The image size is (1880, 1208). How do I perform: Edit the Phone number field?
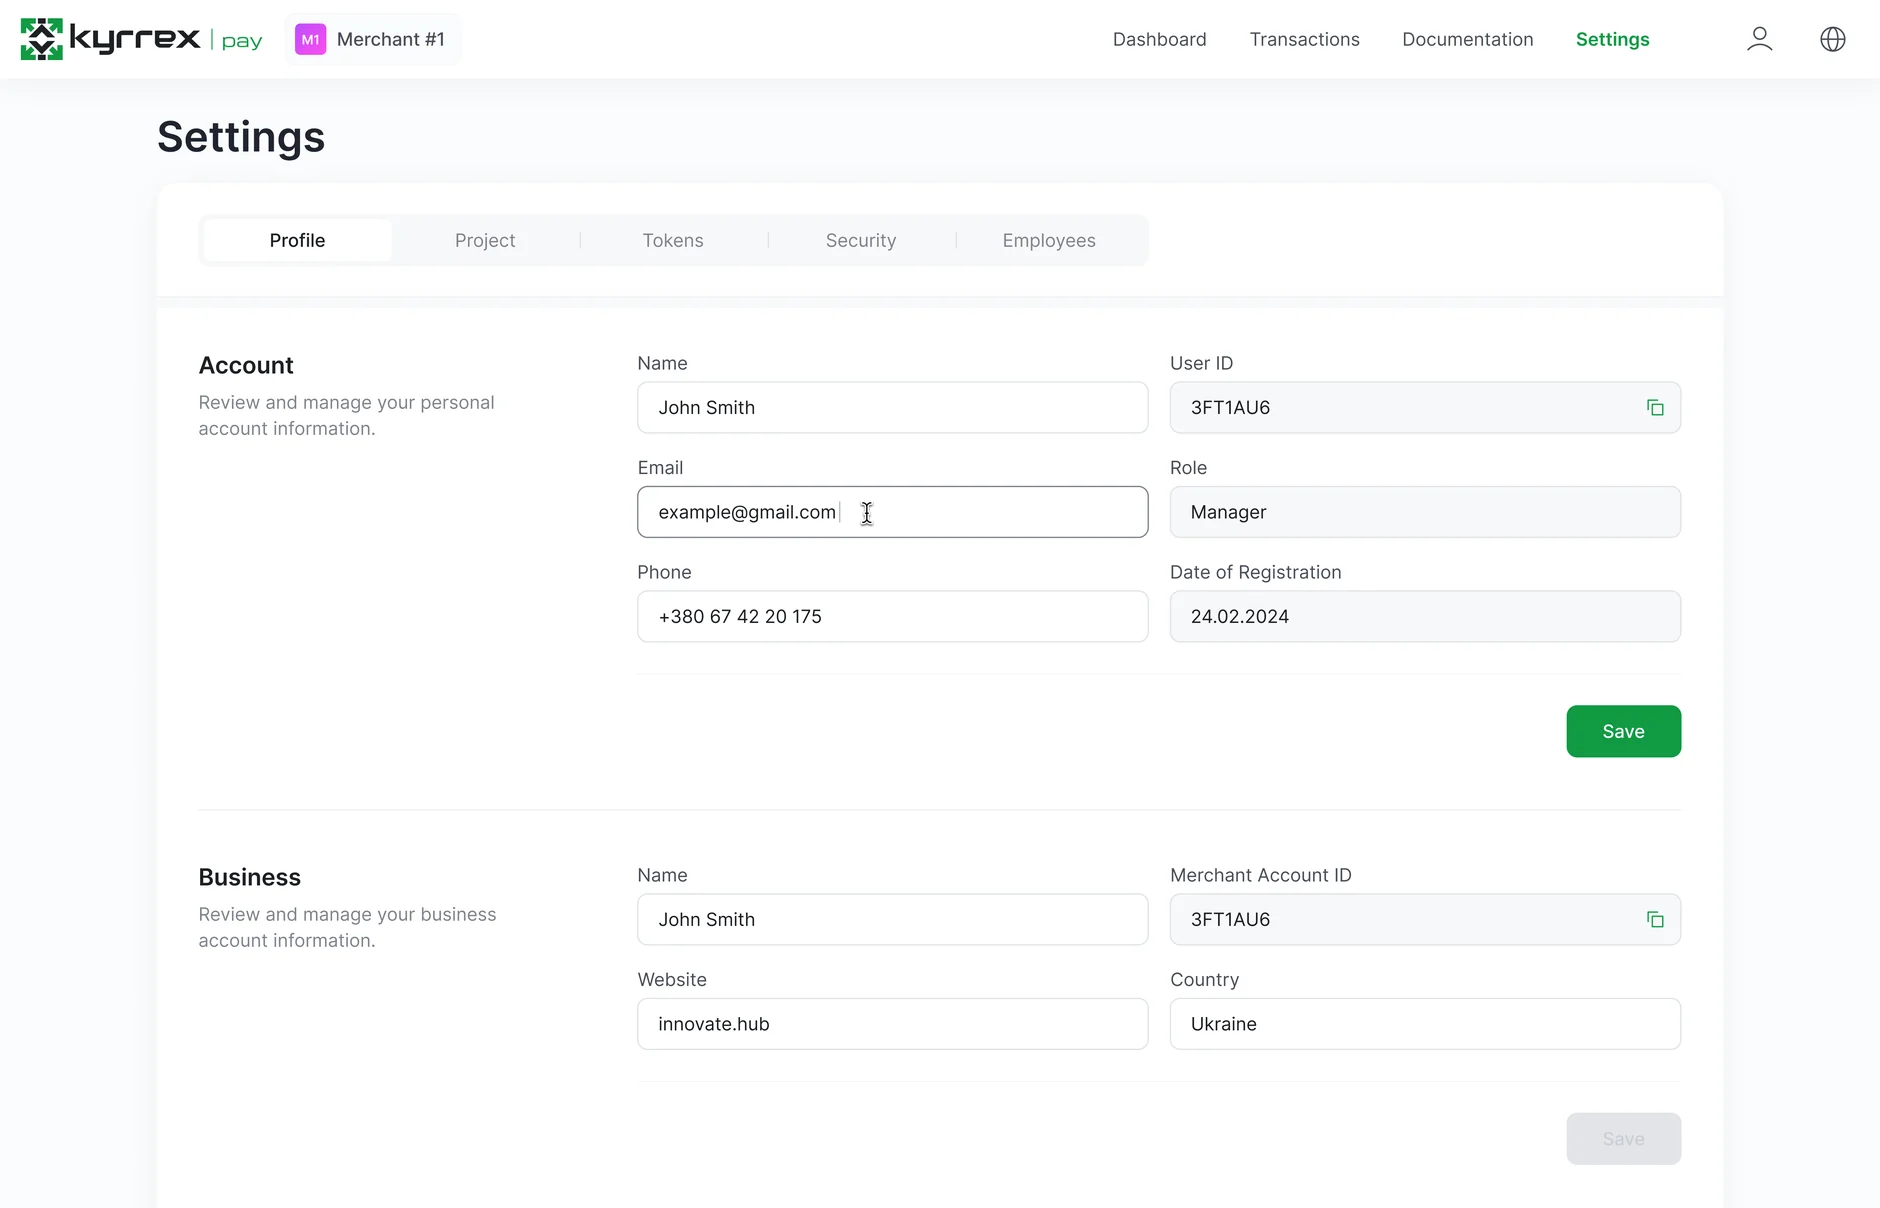[x=892, y=616]
